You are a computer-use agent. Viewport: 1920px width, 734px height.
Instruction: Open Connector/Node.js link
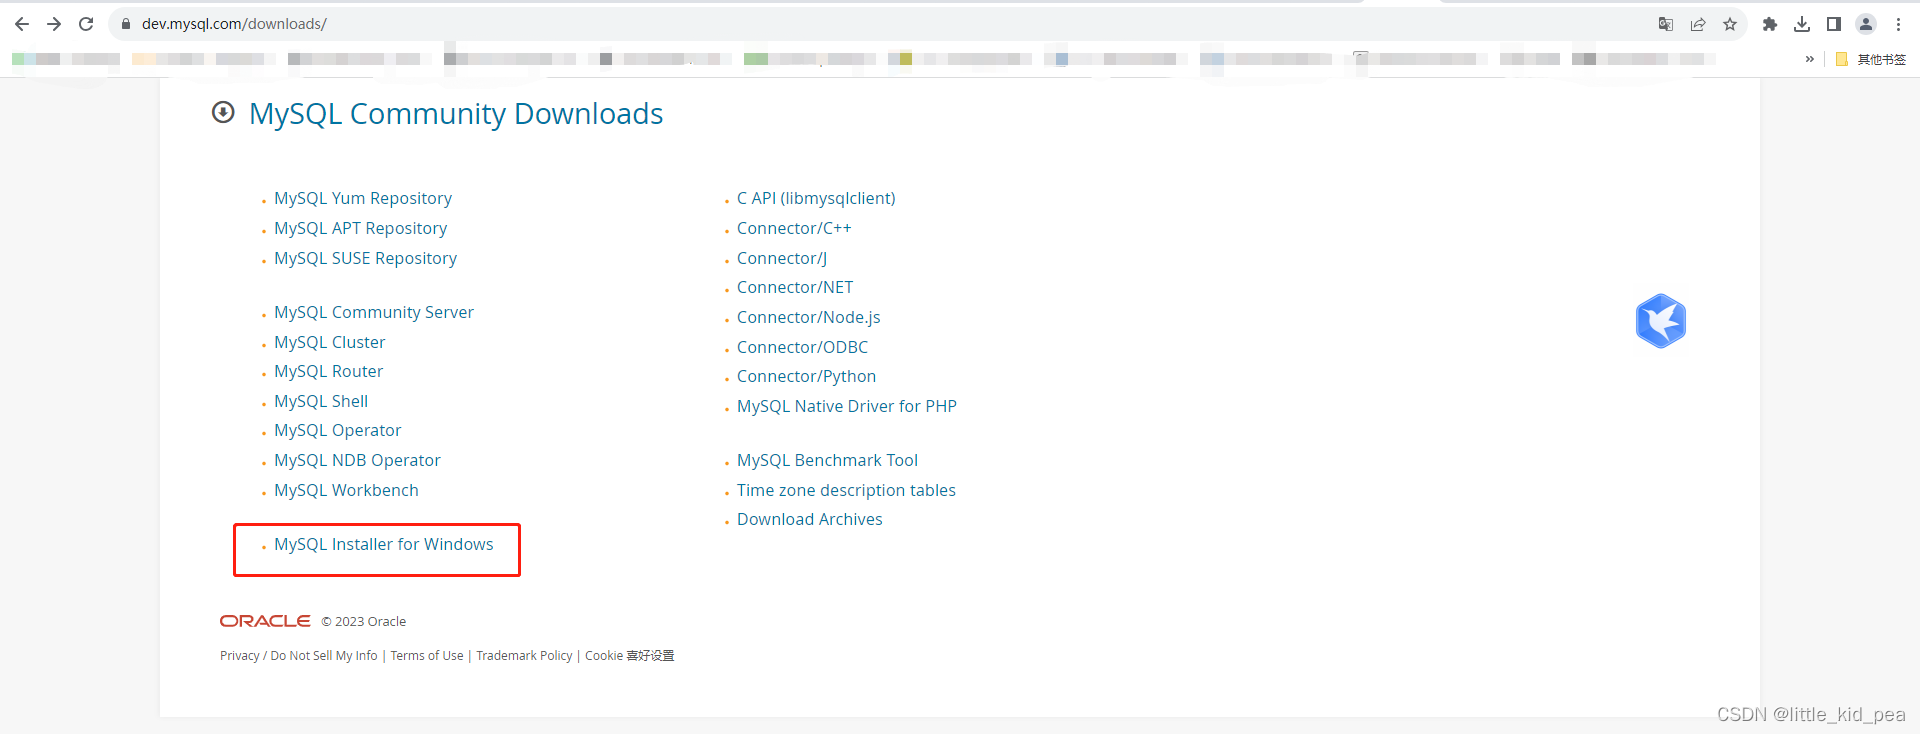tap(809, 317)
